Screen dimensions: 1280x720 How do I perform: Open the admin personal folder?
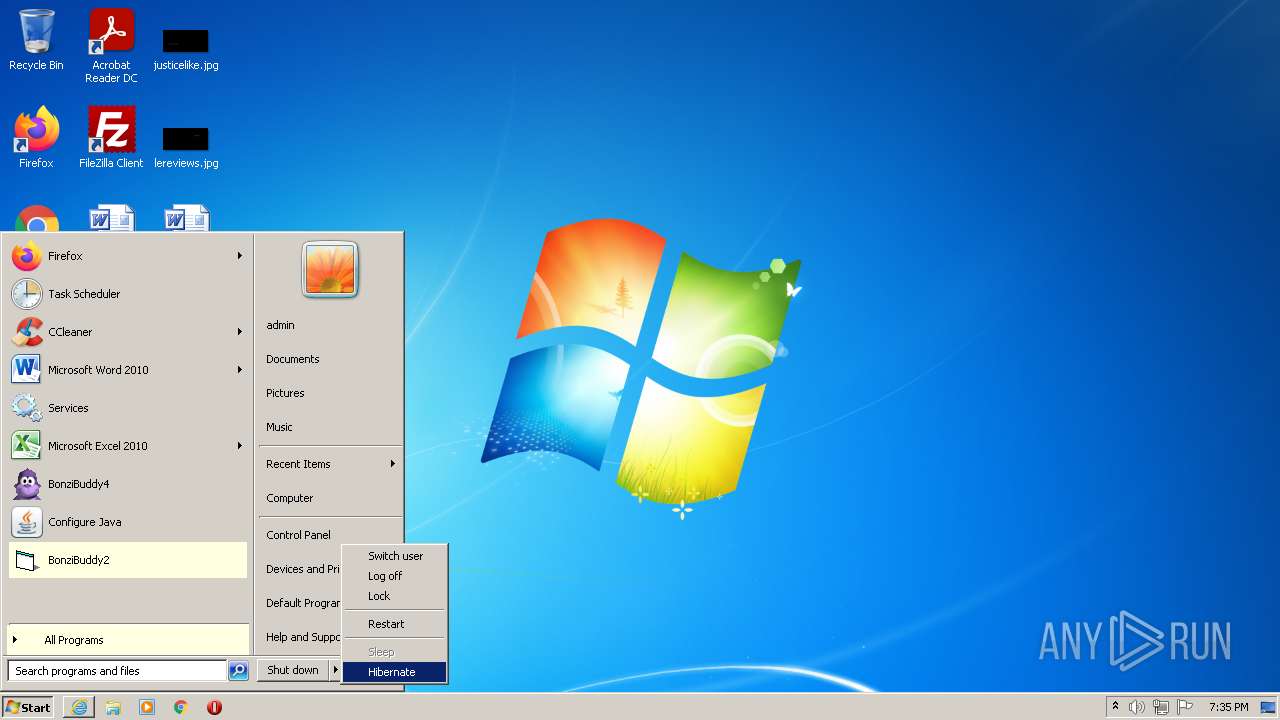coord(330,325)
